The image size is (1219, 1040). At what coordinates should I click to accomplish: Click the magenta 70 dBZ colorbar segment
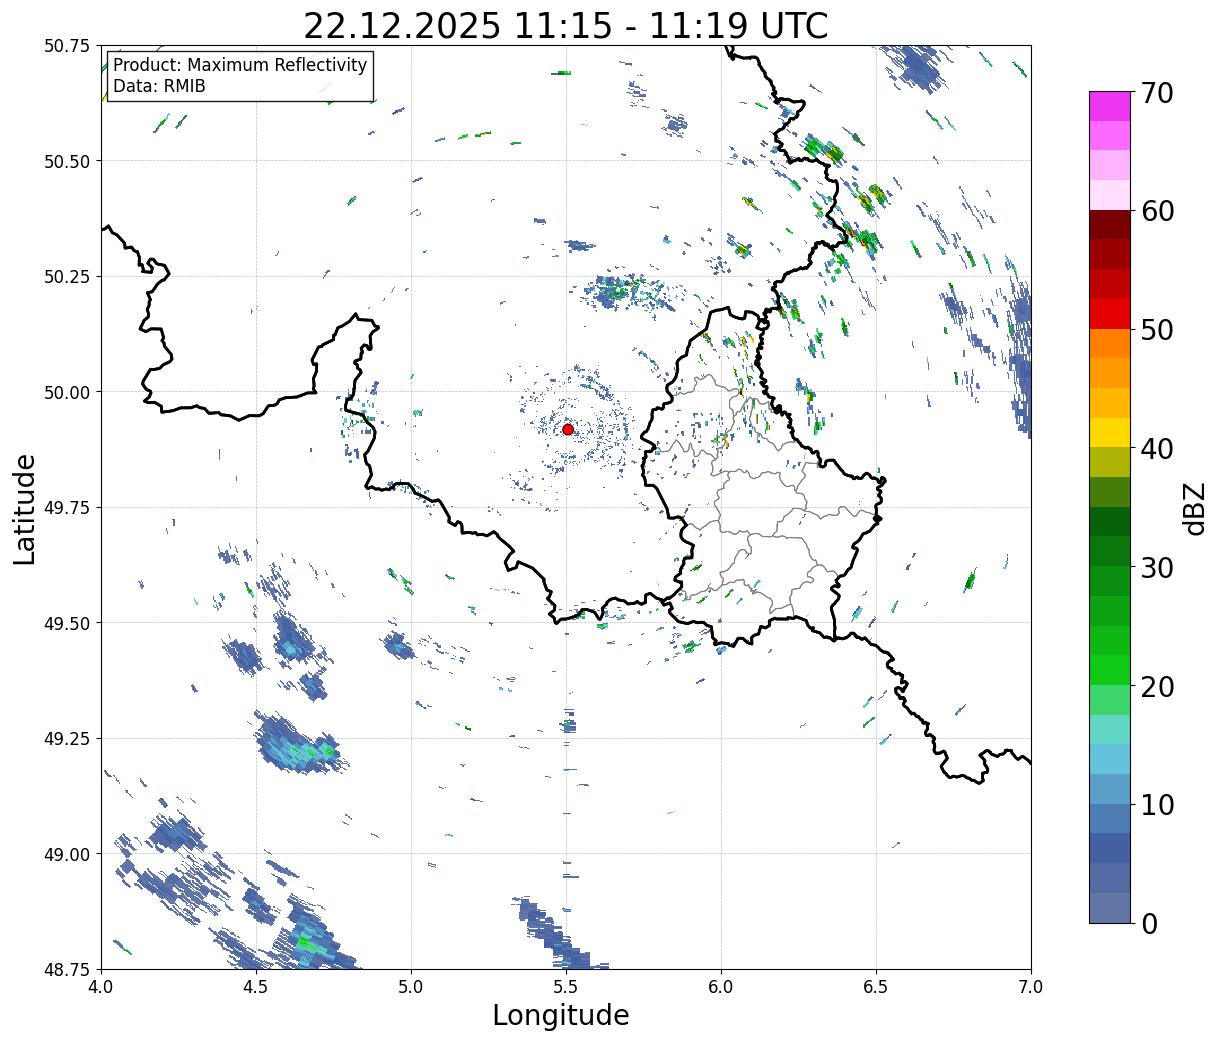[1110, 106]
